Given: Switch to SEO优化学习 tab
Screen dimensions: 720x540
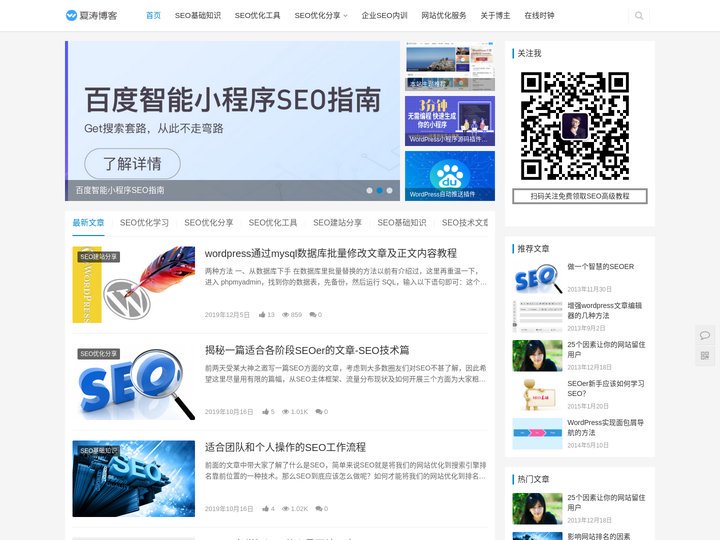Looking at the screenshot, I should [144, 223].
